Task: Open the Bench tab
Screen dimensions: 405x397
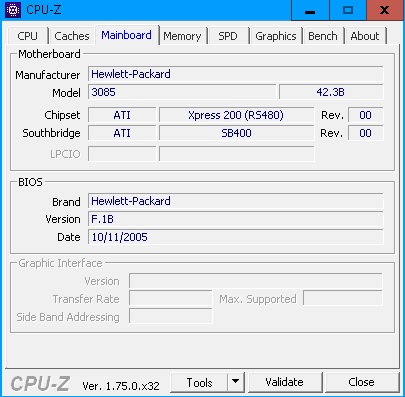Action: [x=323, y=36]
